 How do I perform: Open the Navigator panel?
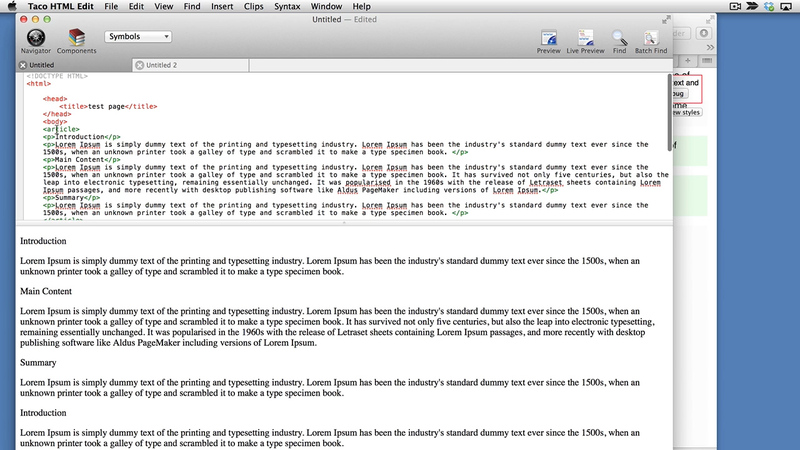tap(36, 41)
